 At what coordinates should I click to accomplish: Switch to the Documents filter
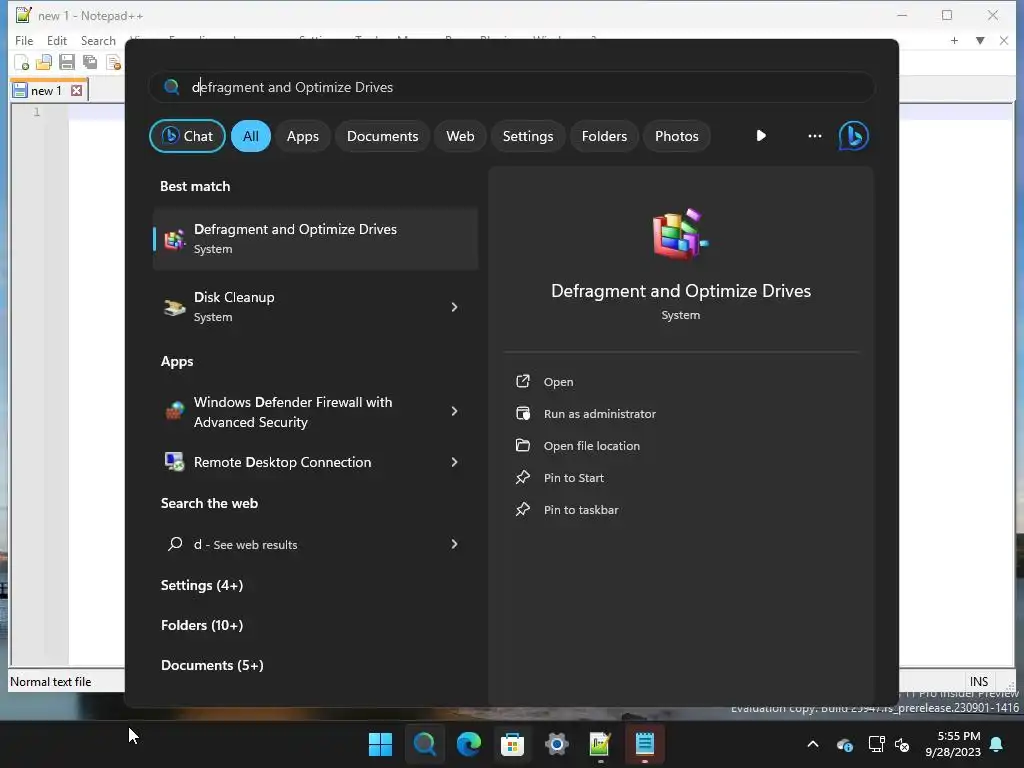click(382, 136)
